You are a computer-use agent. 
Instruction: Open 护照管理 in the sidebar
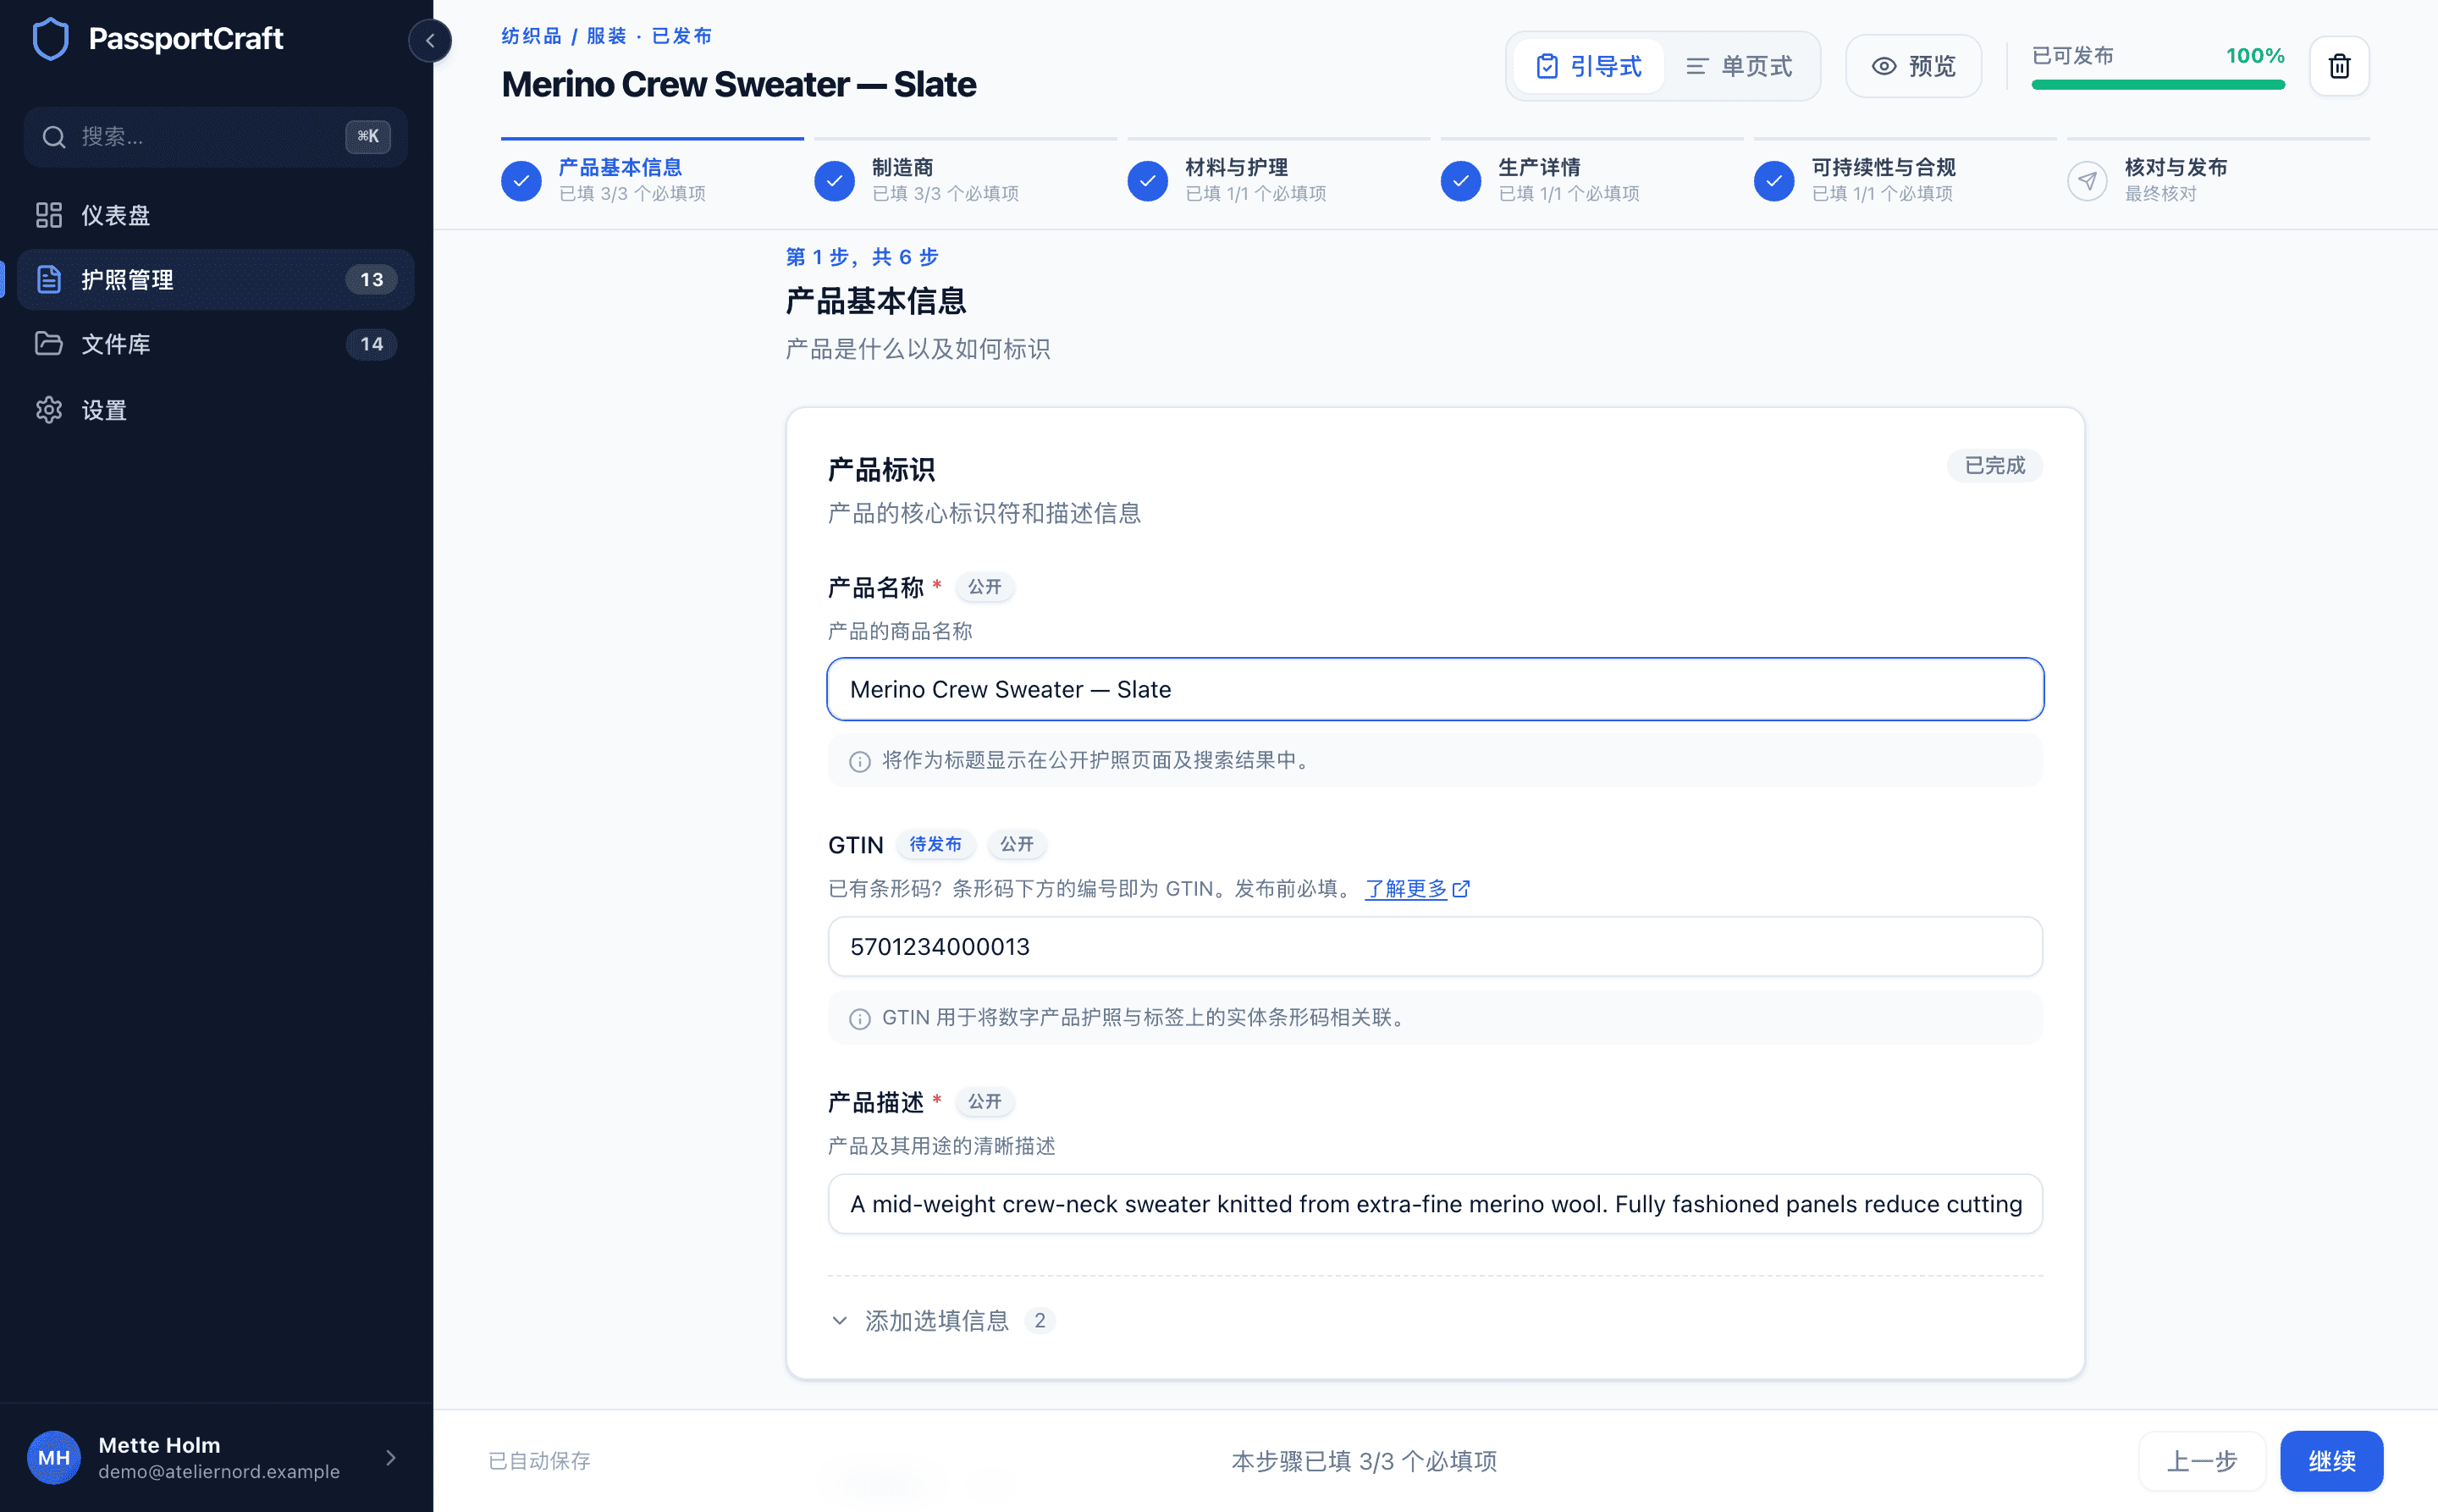click(x=215, y=280)
